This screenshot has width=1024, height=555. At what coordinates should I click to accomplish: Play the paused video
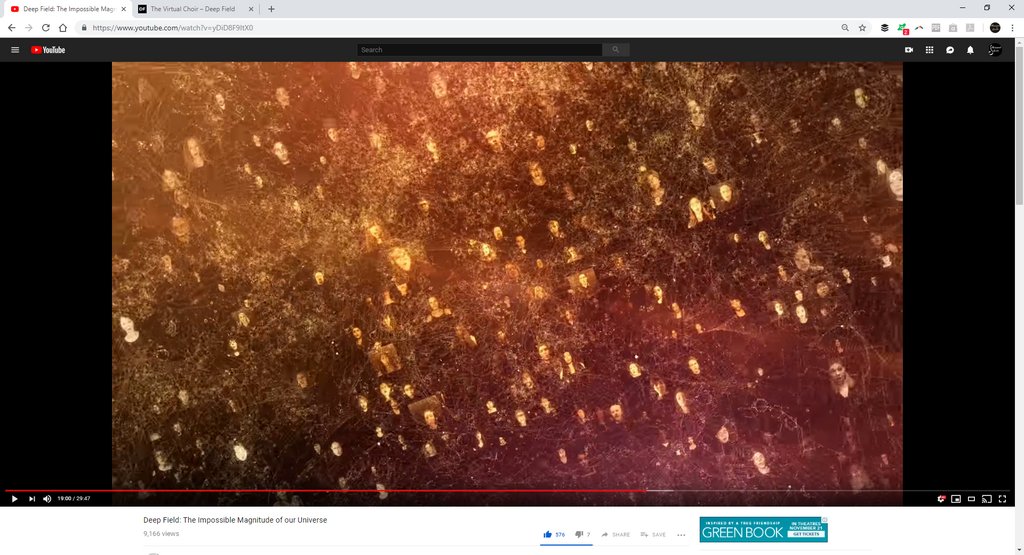(x=14, y=499)
